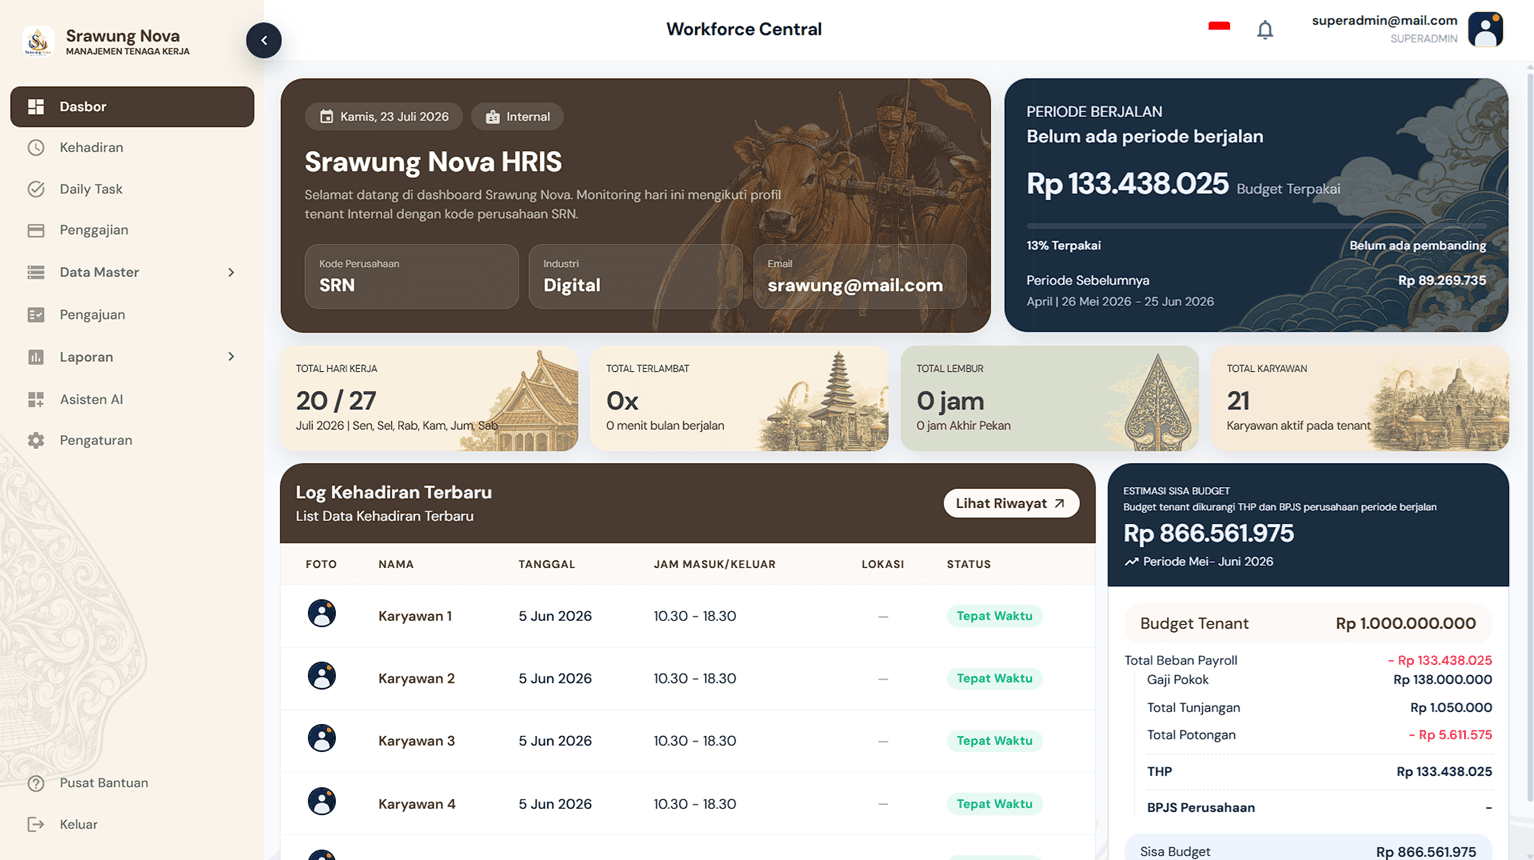Click the superadmin@mail.com account label
This screenshot has width=1534, height=860.
pyautogui.click(x=1384, y=20)
